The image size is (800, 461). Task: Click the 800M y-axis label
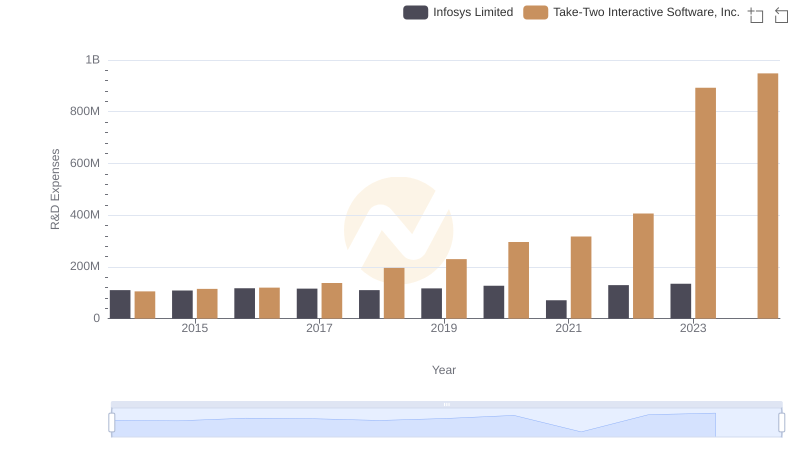tap(85, 111)
